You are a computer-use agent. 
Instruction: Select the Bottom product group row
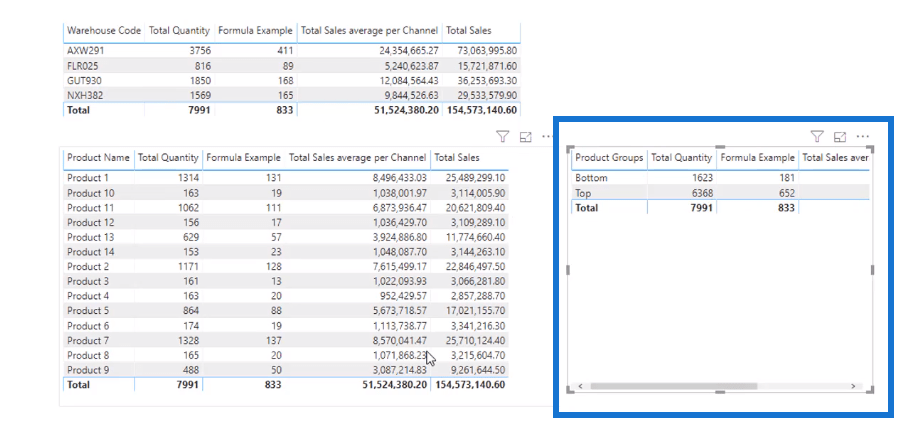[x=720, y=178]
